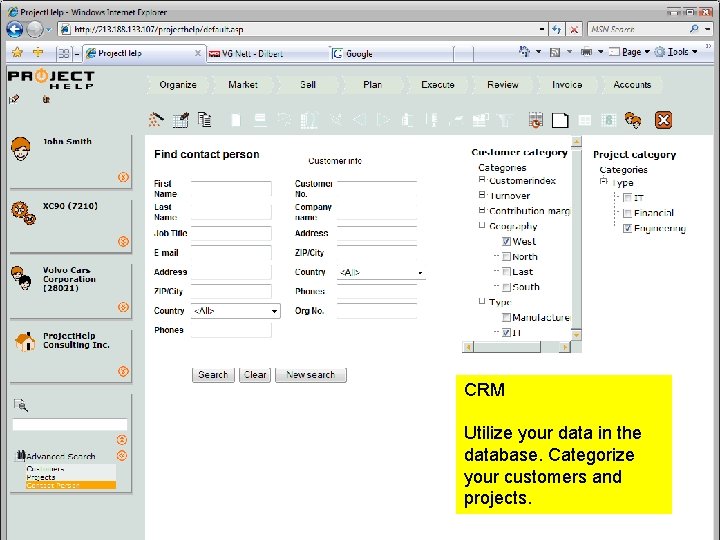The image size is (720, 540).
Task: Check the Manufacture customer type checkbox
Action: [x=506, y=317]
